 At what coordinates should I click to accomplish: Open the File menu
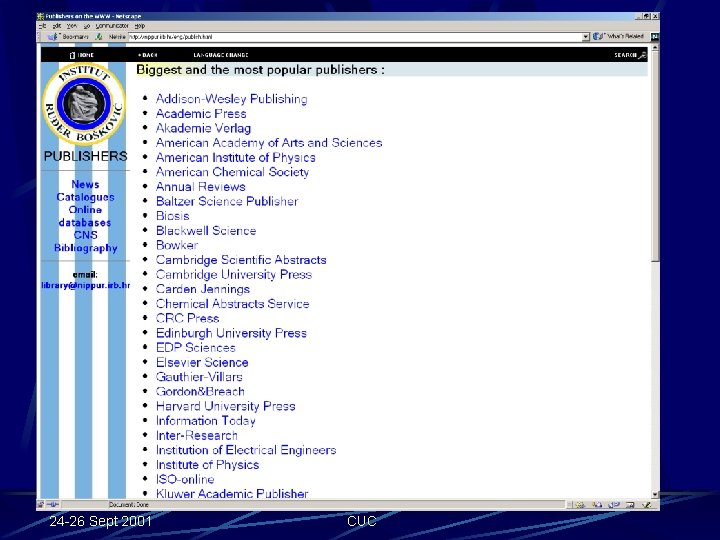pyautogui.click(x=42, y=26)
